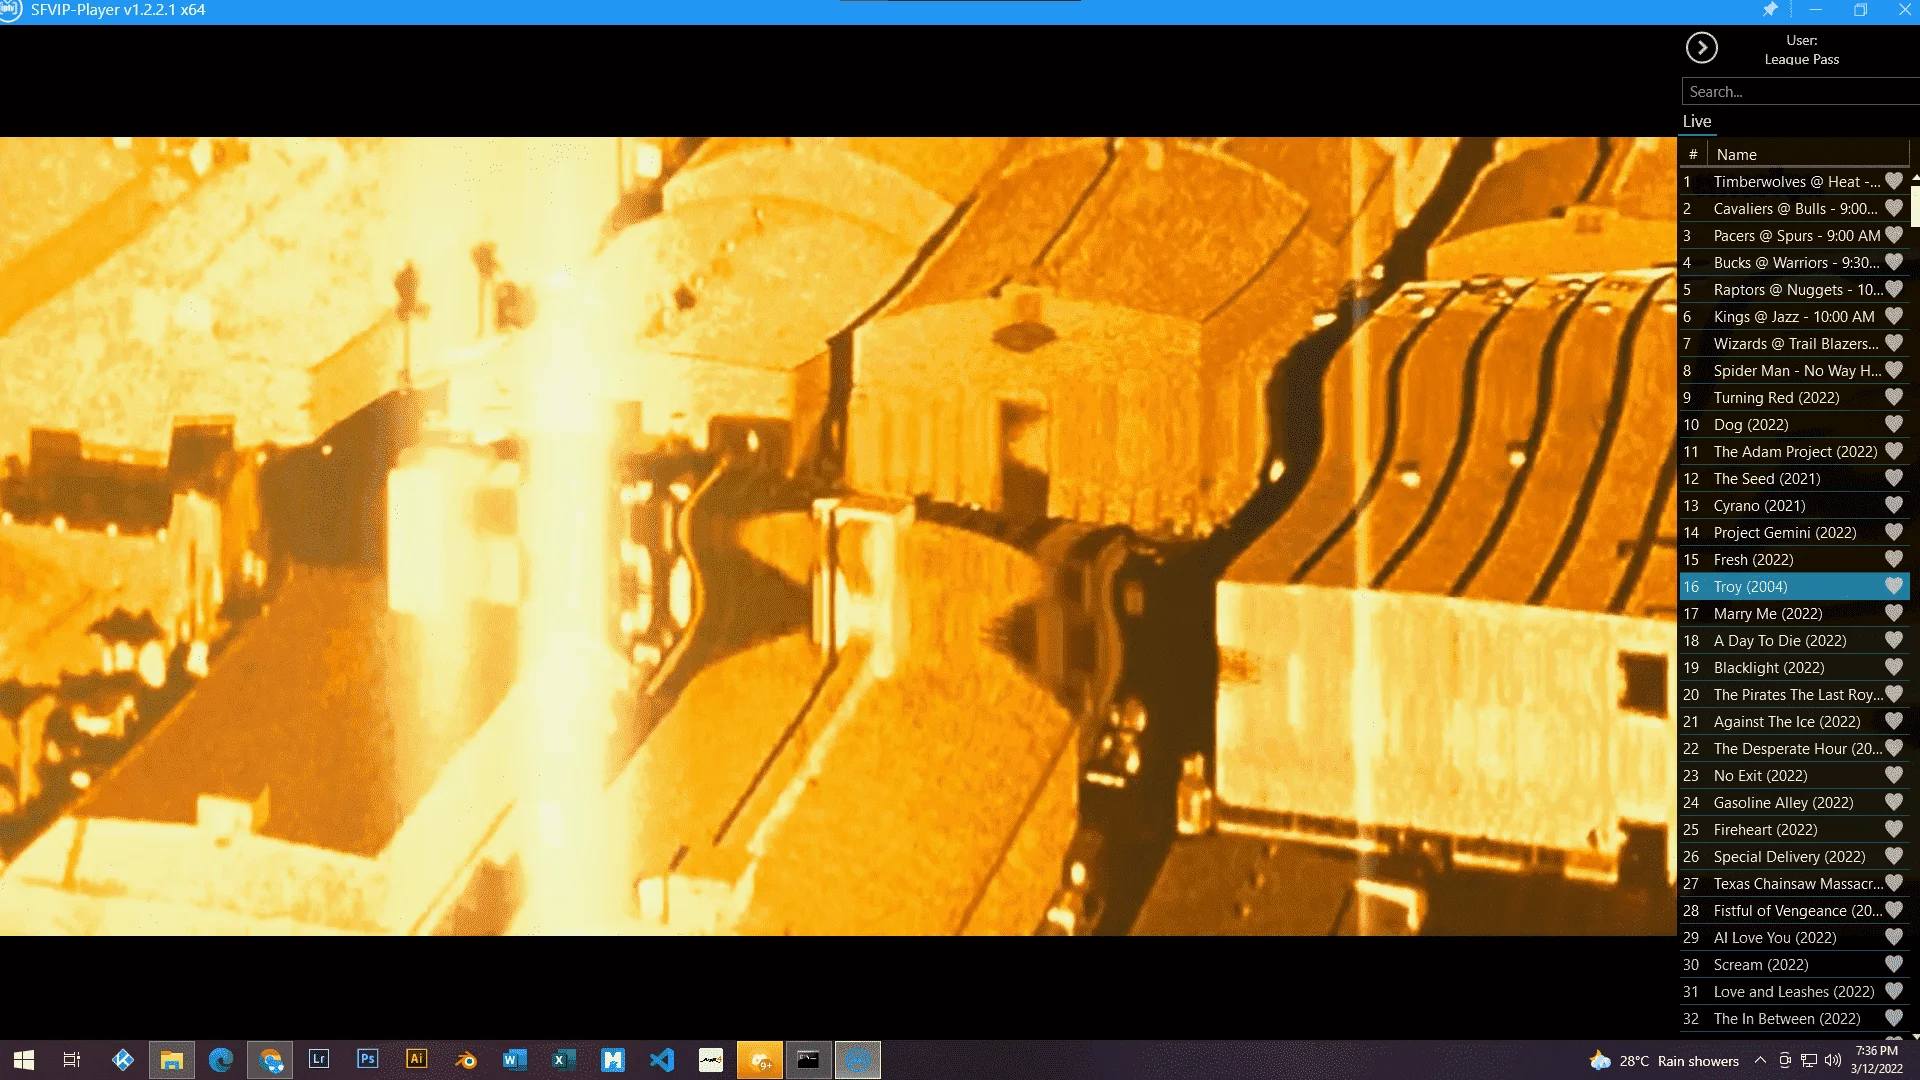This screenshot has height=1080, width=1920.
Task: Show hidden system tray icons
Action: 1760,1060
